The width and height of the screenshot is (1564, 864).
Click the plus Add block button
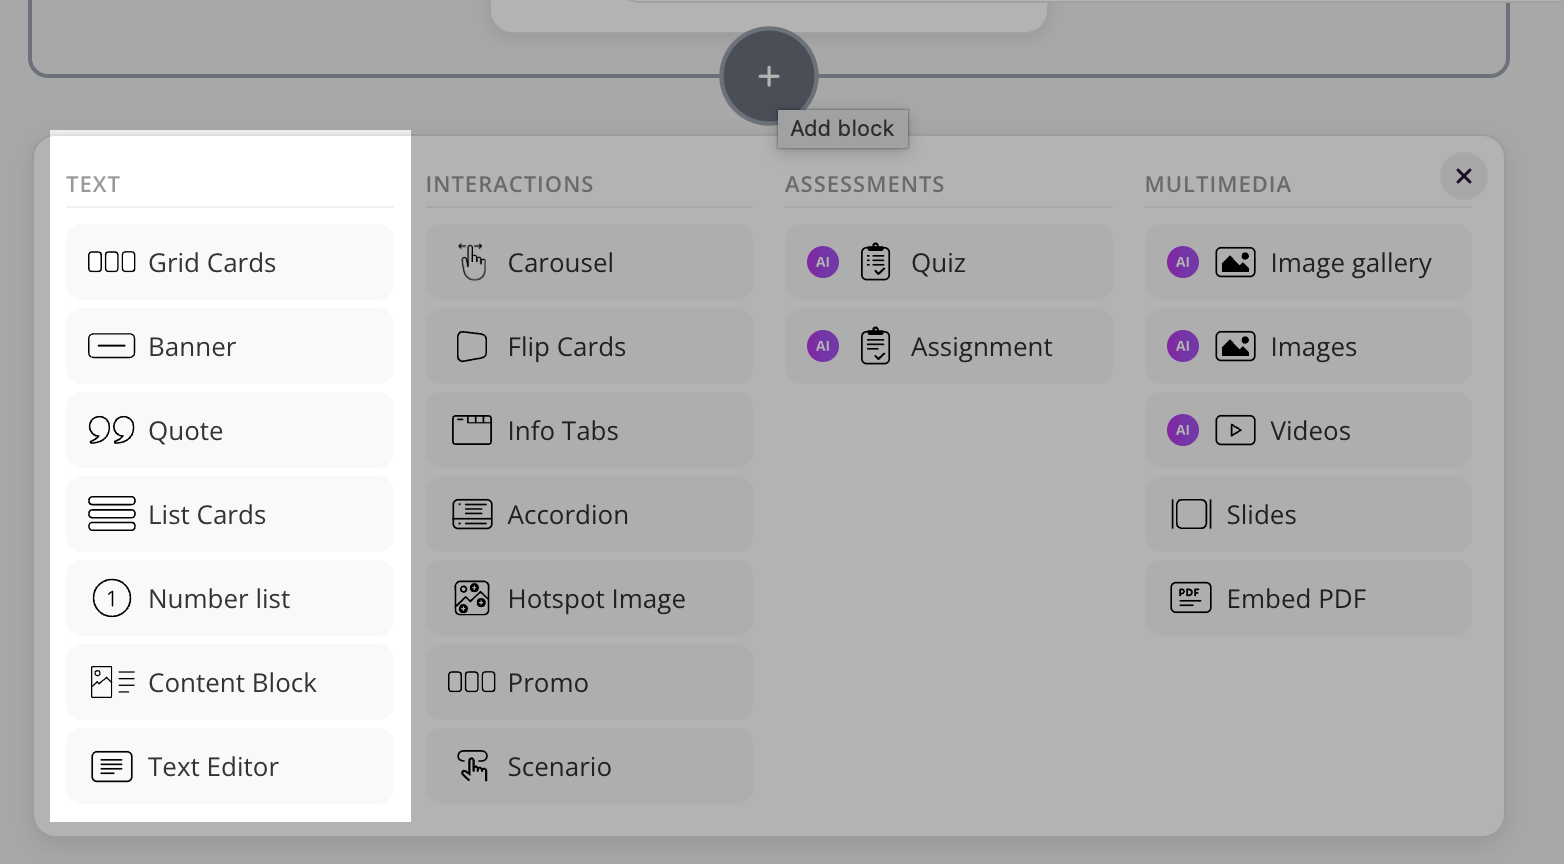point(768,77)
